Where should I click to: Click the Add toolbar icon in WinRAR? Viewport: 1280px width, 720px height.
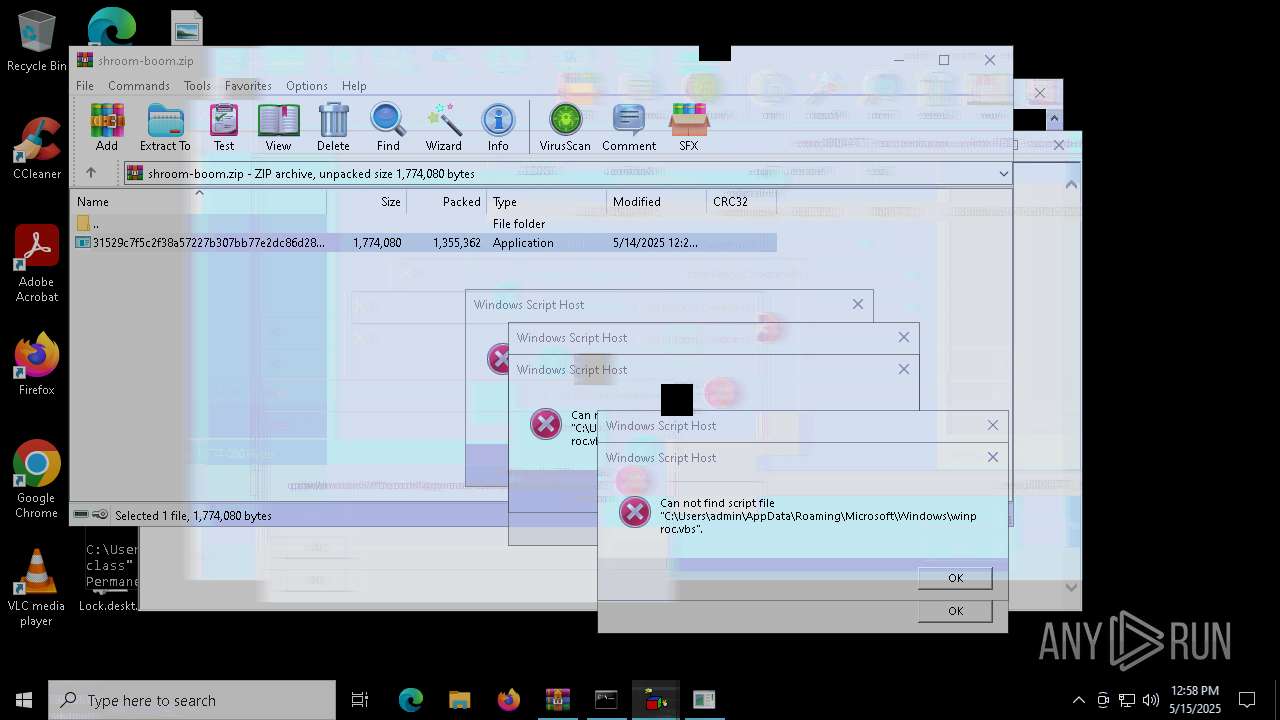click(x=107, y=127)
